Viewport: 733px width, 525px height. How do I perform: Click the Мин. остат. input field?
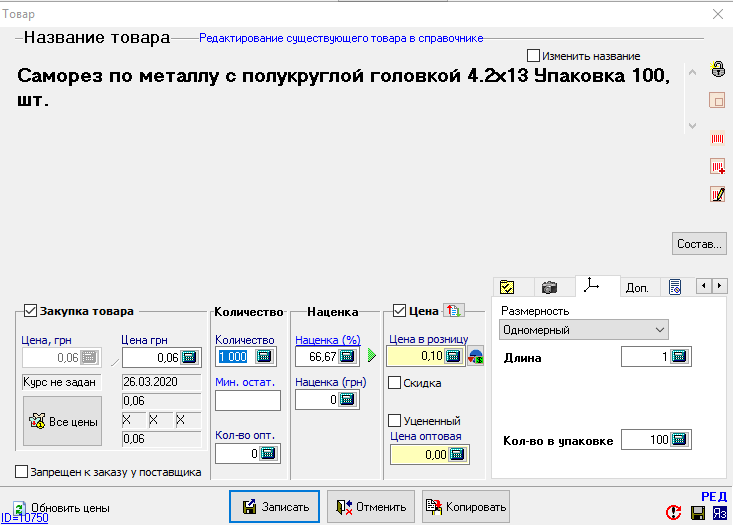[247, 400]
